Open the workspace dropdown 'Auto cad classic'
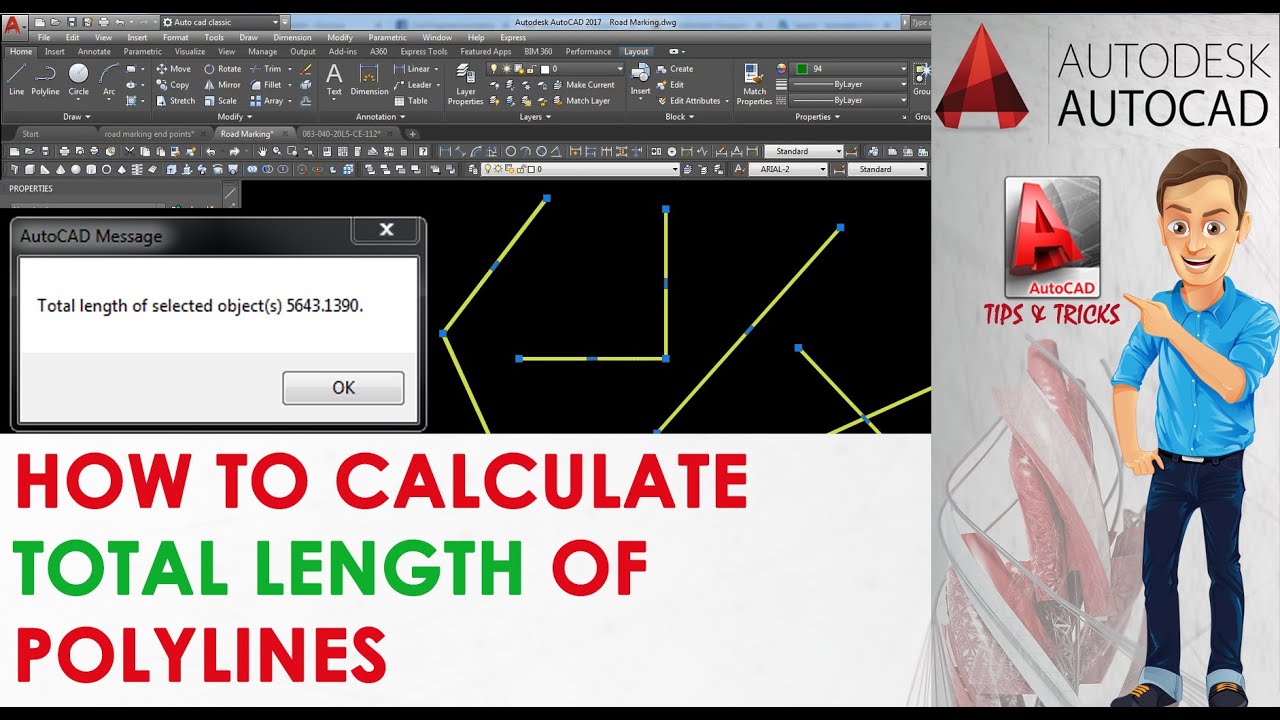This screenshot has width=1280, height=720. [x=221, y=21]
